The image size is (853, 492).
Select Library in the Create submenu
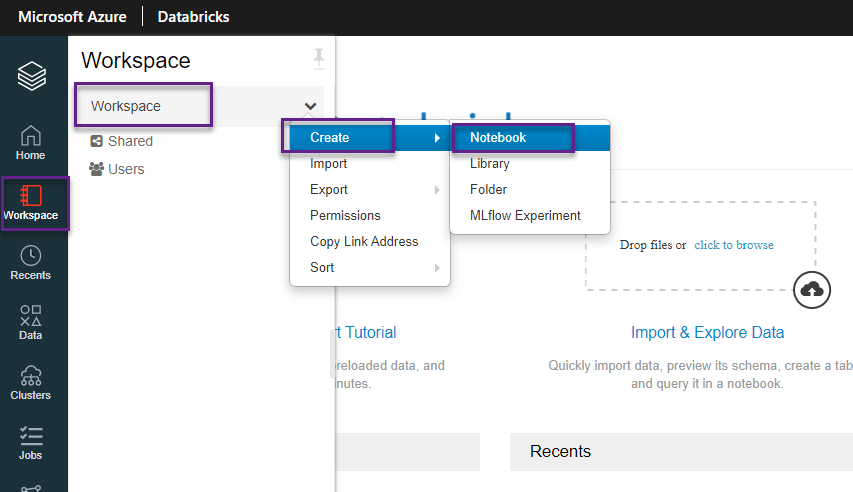(490, 164)
